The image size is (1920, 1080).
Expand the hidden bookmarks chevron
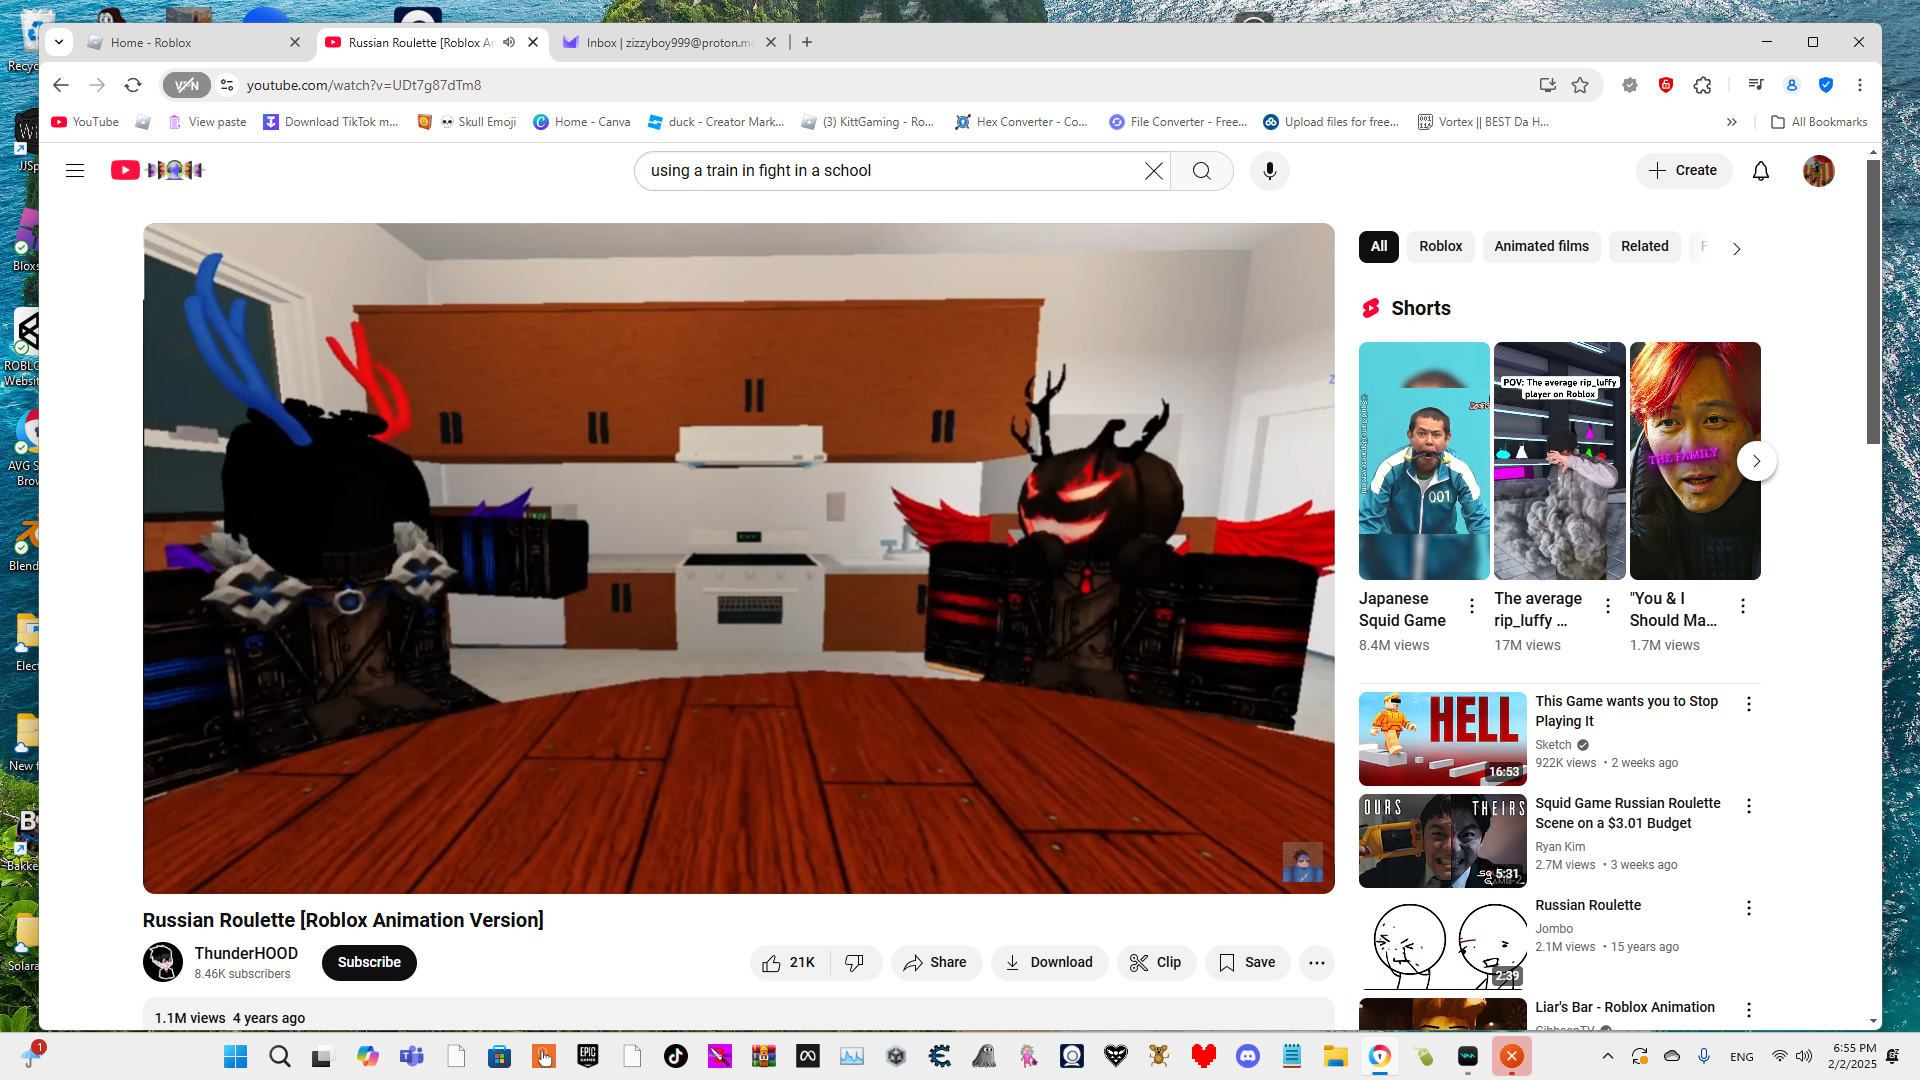[1731, 122]
